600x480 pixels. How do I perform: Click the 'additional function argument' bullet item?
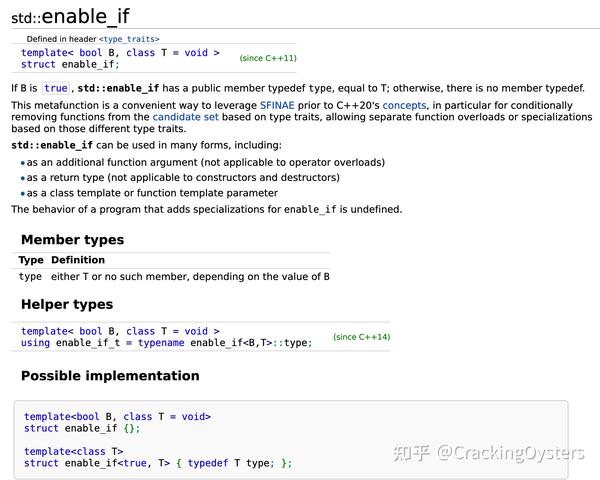tap(205, 162)
